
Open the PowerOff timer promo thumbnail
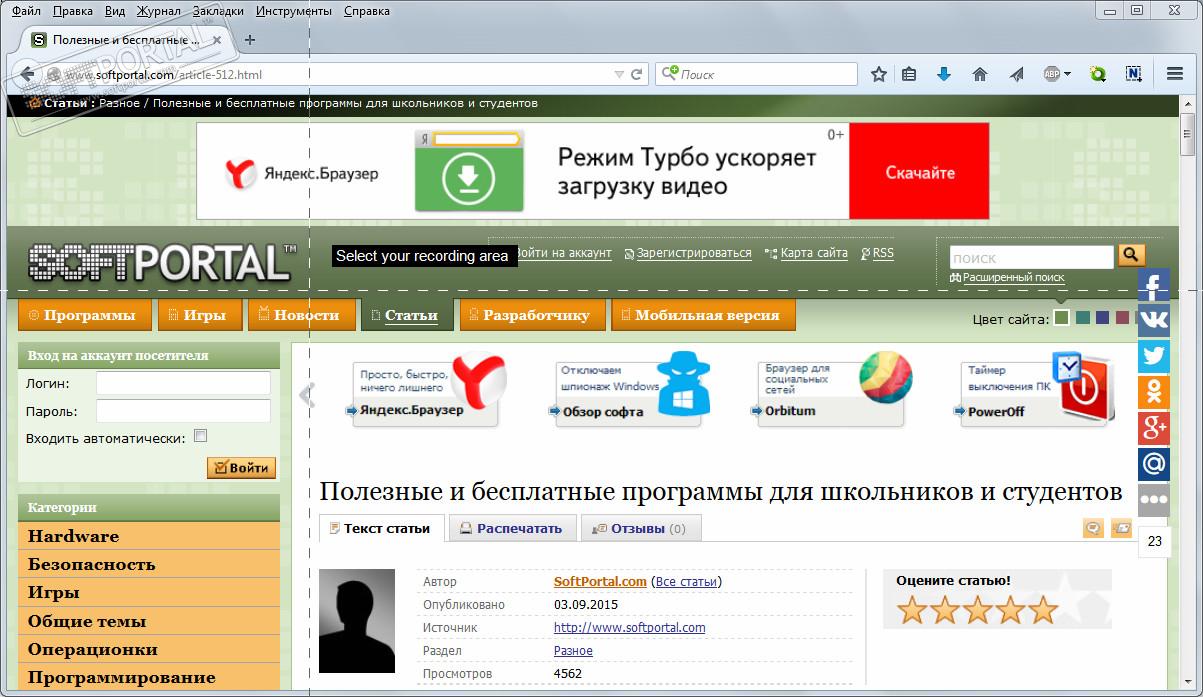pos(1036,391)
